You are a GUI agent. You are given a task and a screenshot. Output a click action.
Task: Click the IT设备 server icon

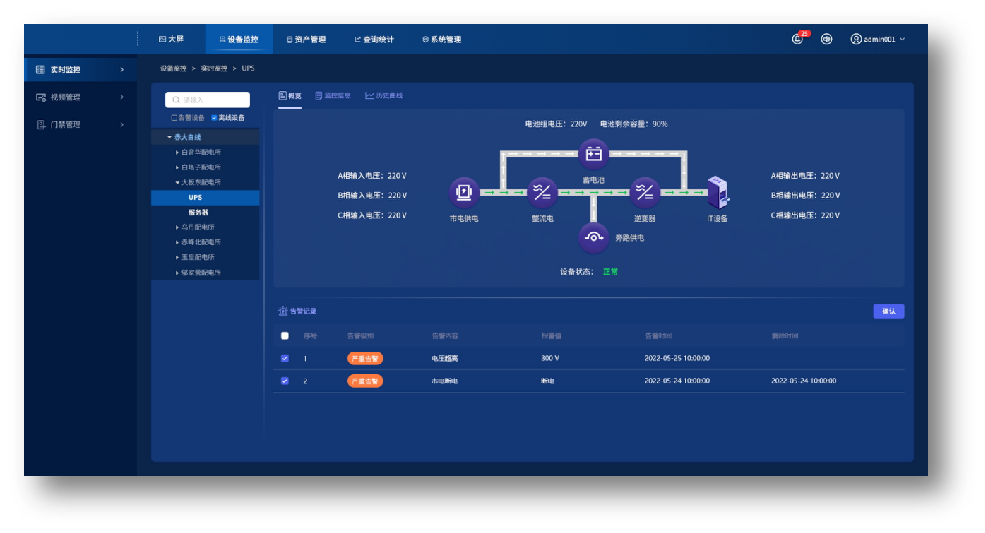click(x=718, y=191)
